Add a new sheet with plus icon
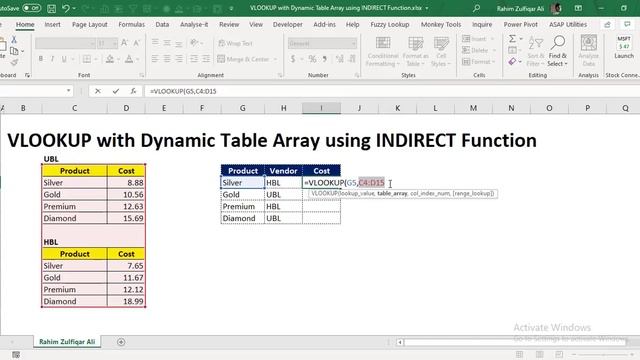The image size is (640, 360). coord(121,342)
